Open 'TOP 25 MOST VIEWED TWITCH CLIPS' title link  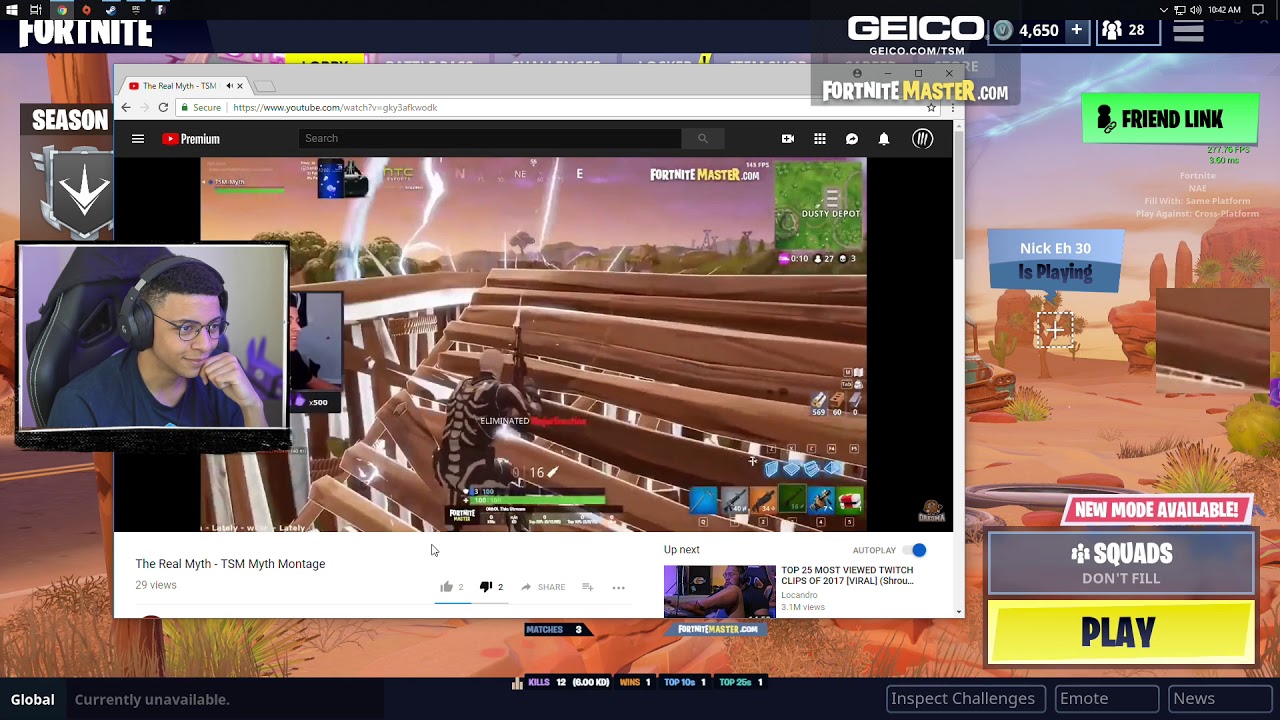847,575
